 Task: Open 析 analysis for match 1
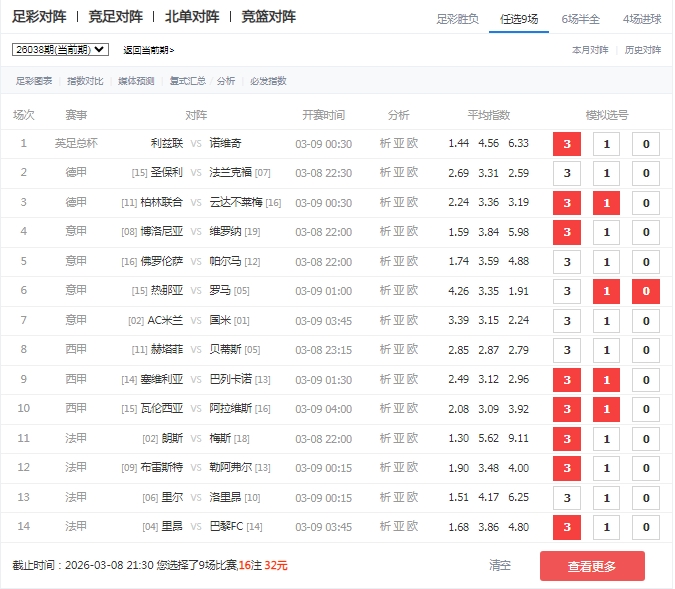pos(387,143)
